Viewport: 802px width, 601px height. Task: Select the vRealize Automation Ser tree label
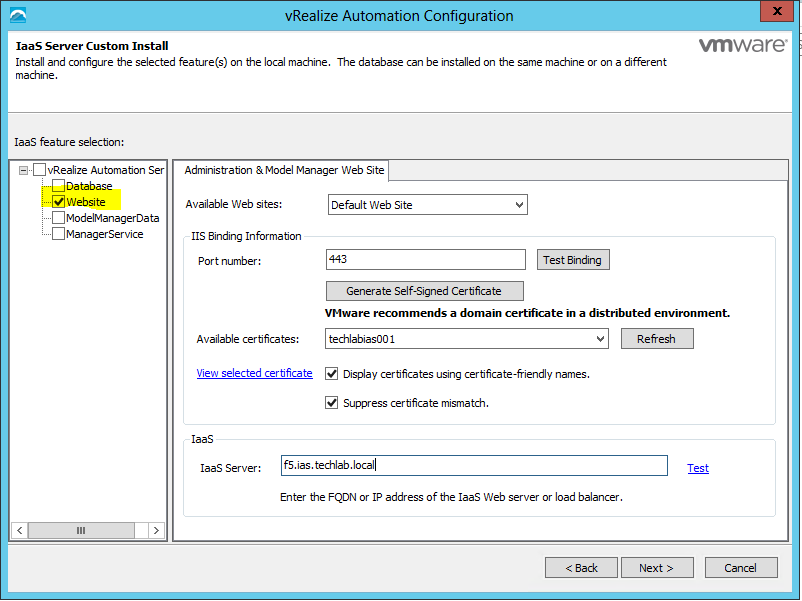106,170
